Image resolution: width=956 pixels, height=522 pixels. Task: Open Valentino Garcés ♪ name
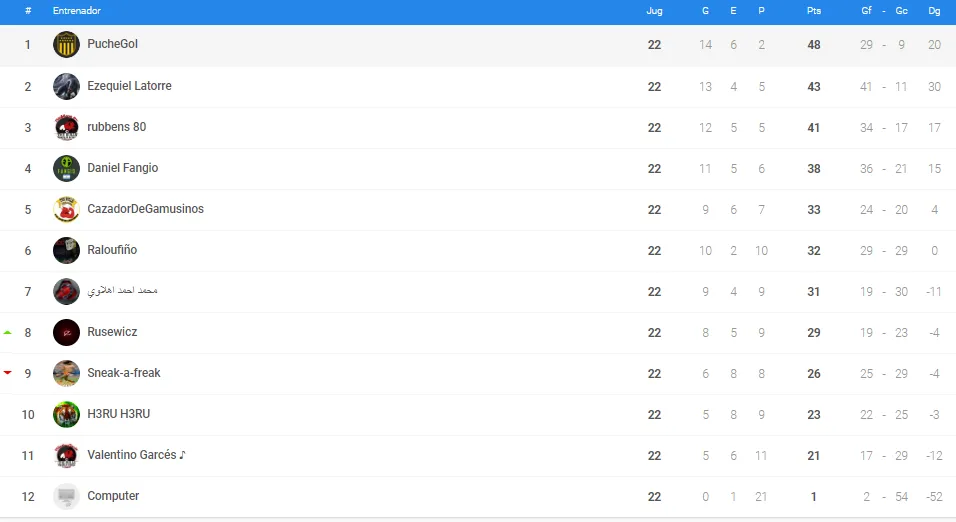[x=136, y=455]
